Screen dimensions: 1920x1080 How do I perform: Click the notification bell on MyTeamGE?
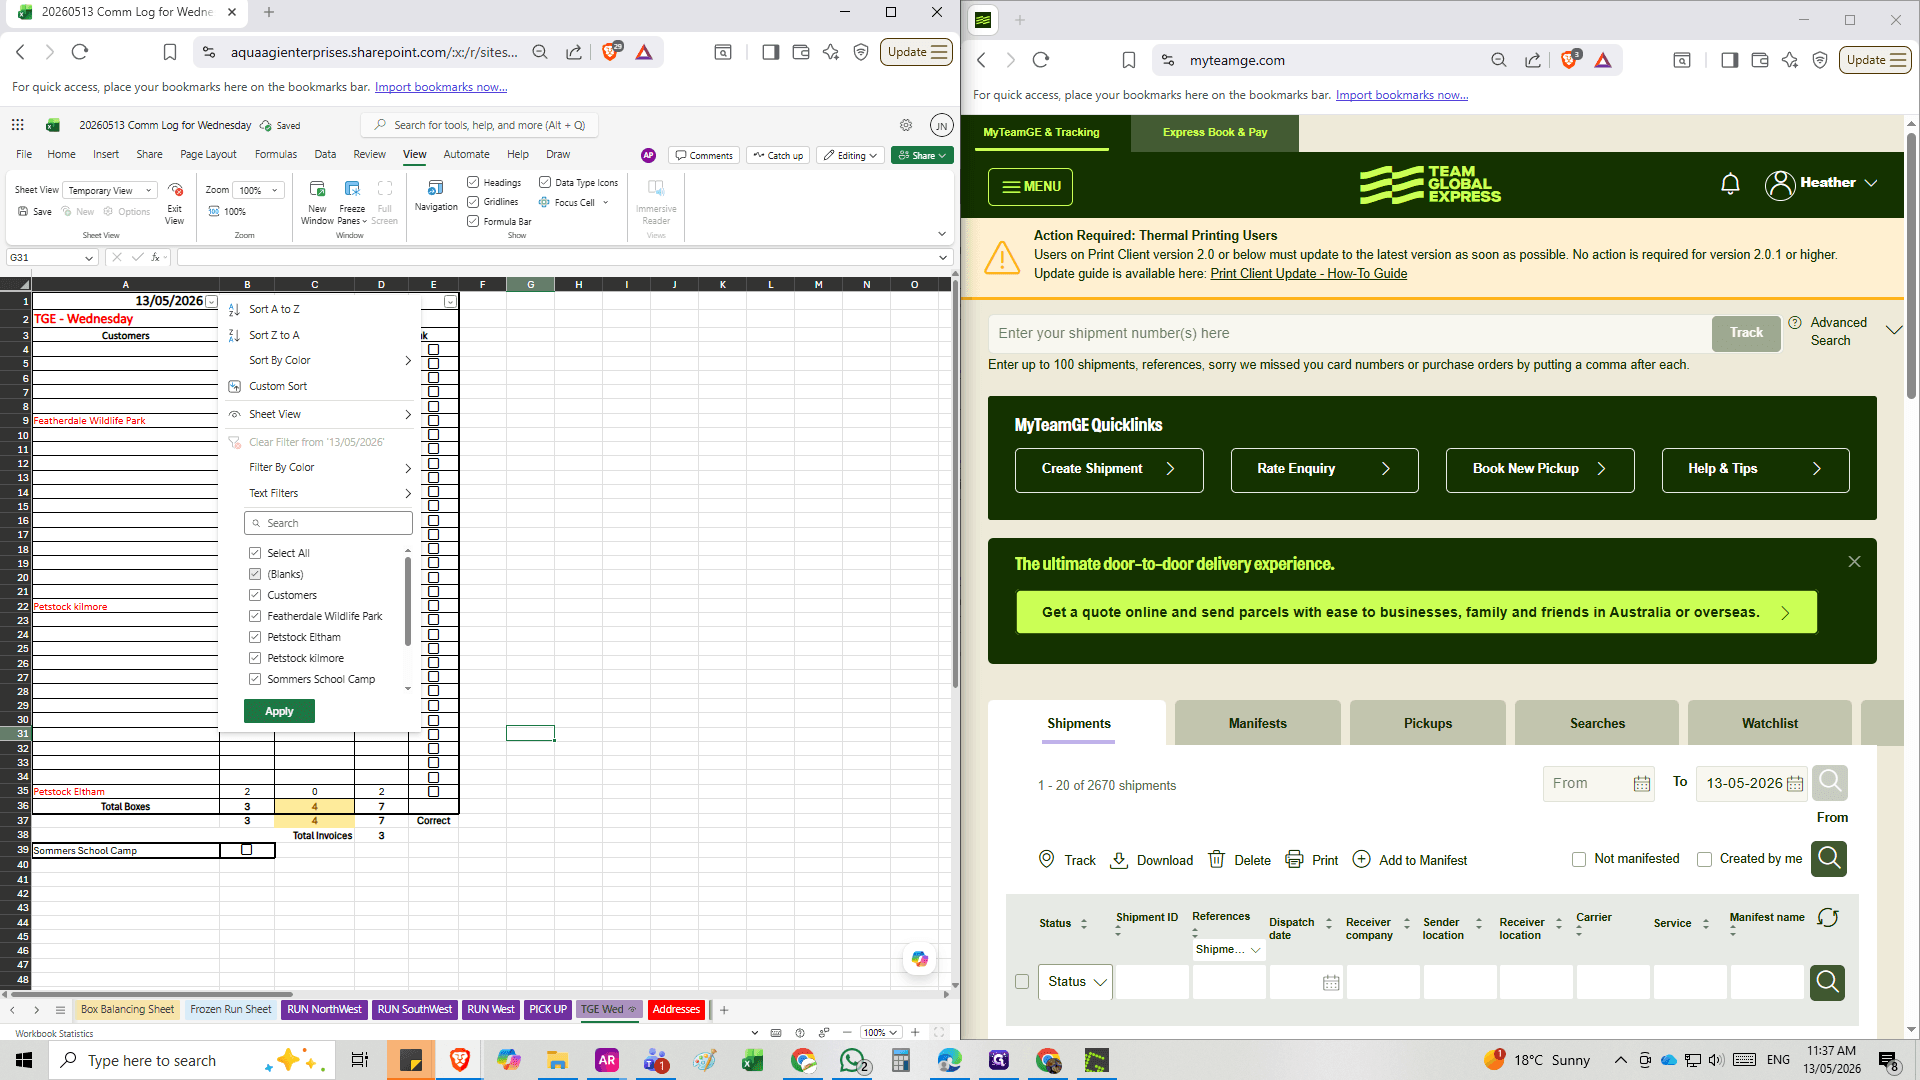tap(1730, 184)
